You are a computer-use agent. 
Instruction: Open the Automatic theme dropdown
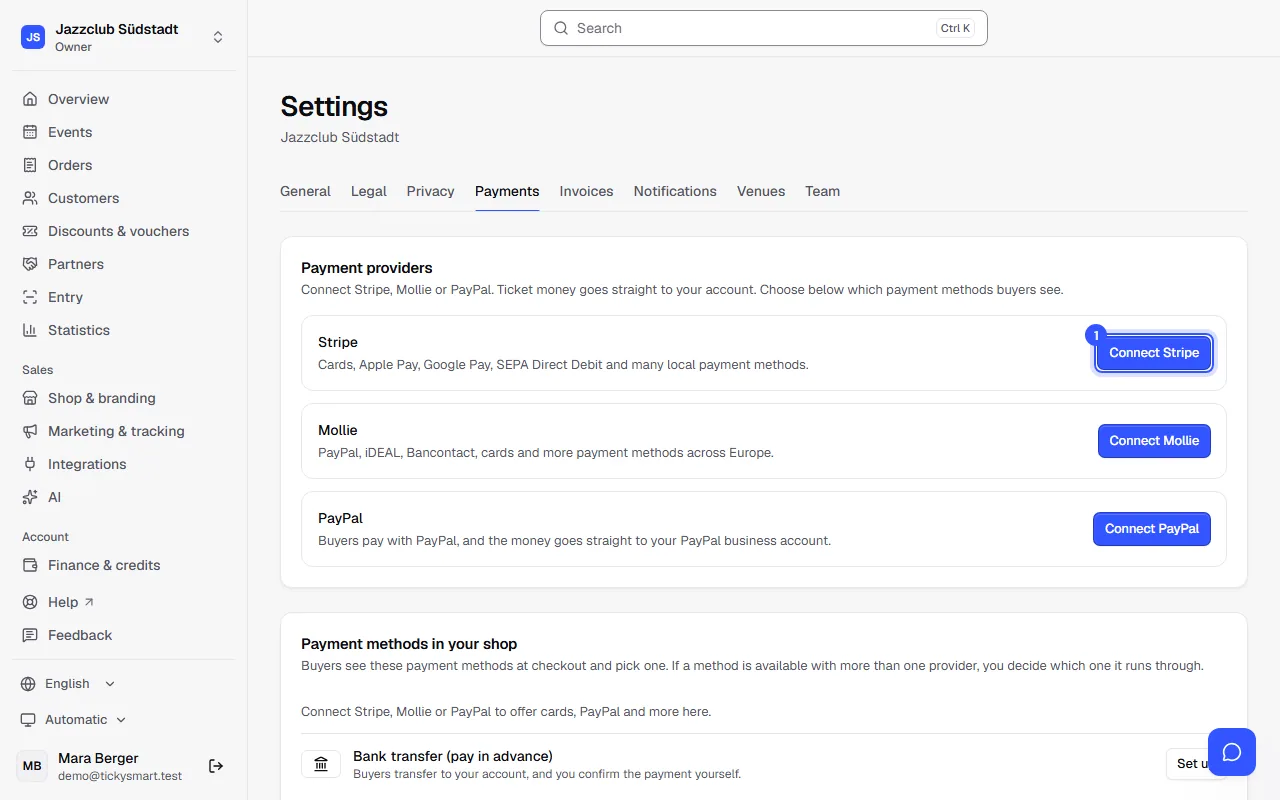pos(74,720)
